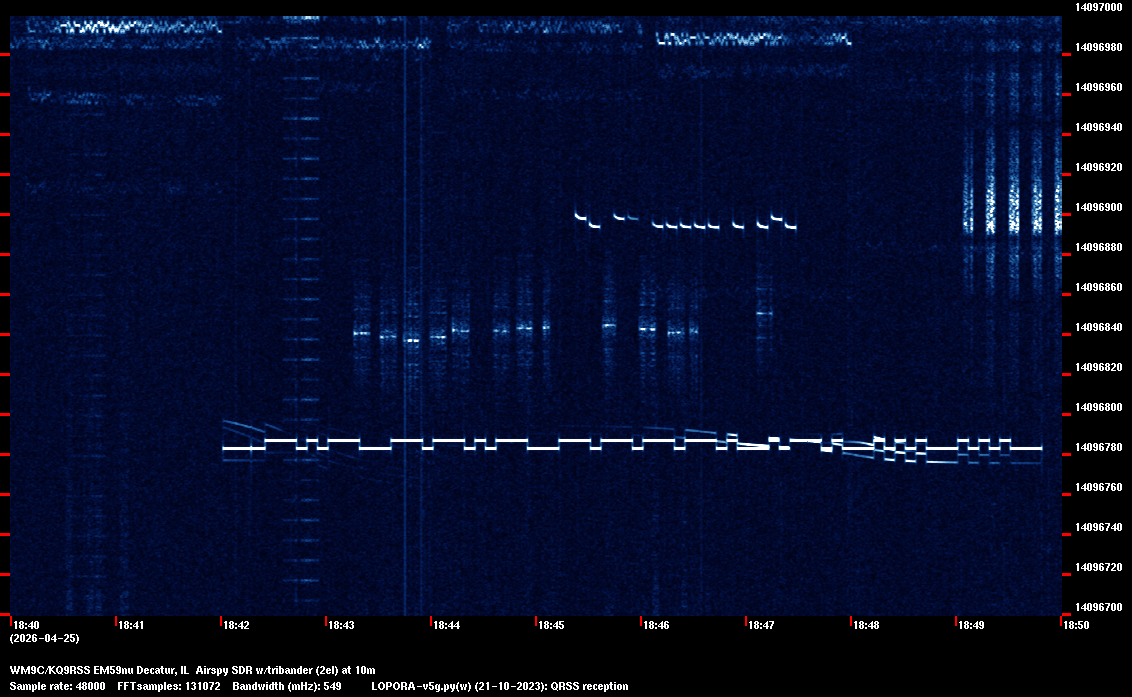
Task: Click the 14097000 frequency label
Action: tap(1099, 7)
